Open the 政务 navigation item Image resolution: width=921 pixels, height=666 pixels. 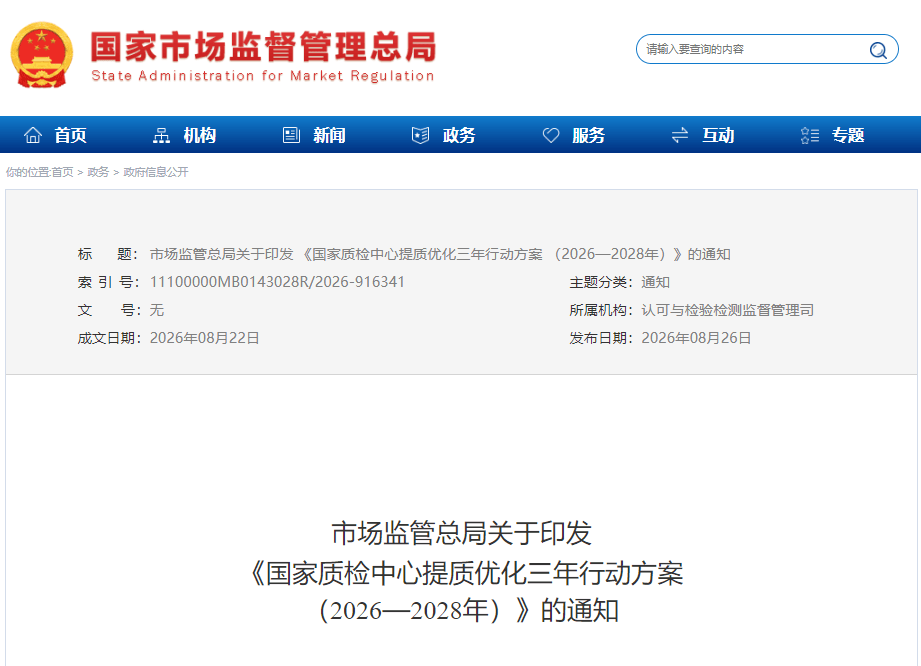point(459,135)
